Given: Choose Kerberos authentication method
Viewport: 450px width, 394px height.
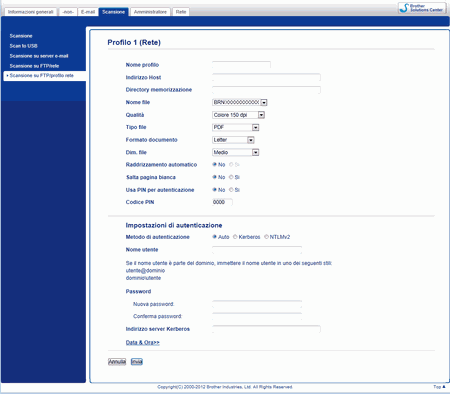Looking at the screenshot, I should coord(247,237).
